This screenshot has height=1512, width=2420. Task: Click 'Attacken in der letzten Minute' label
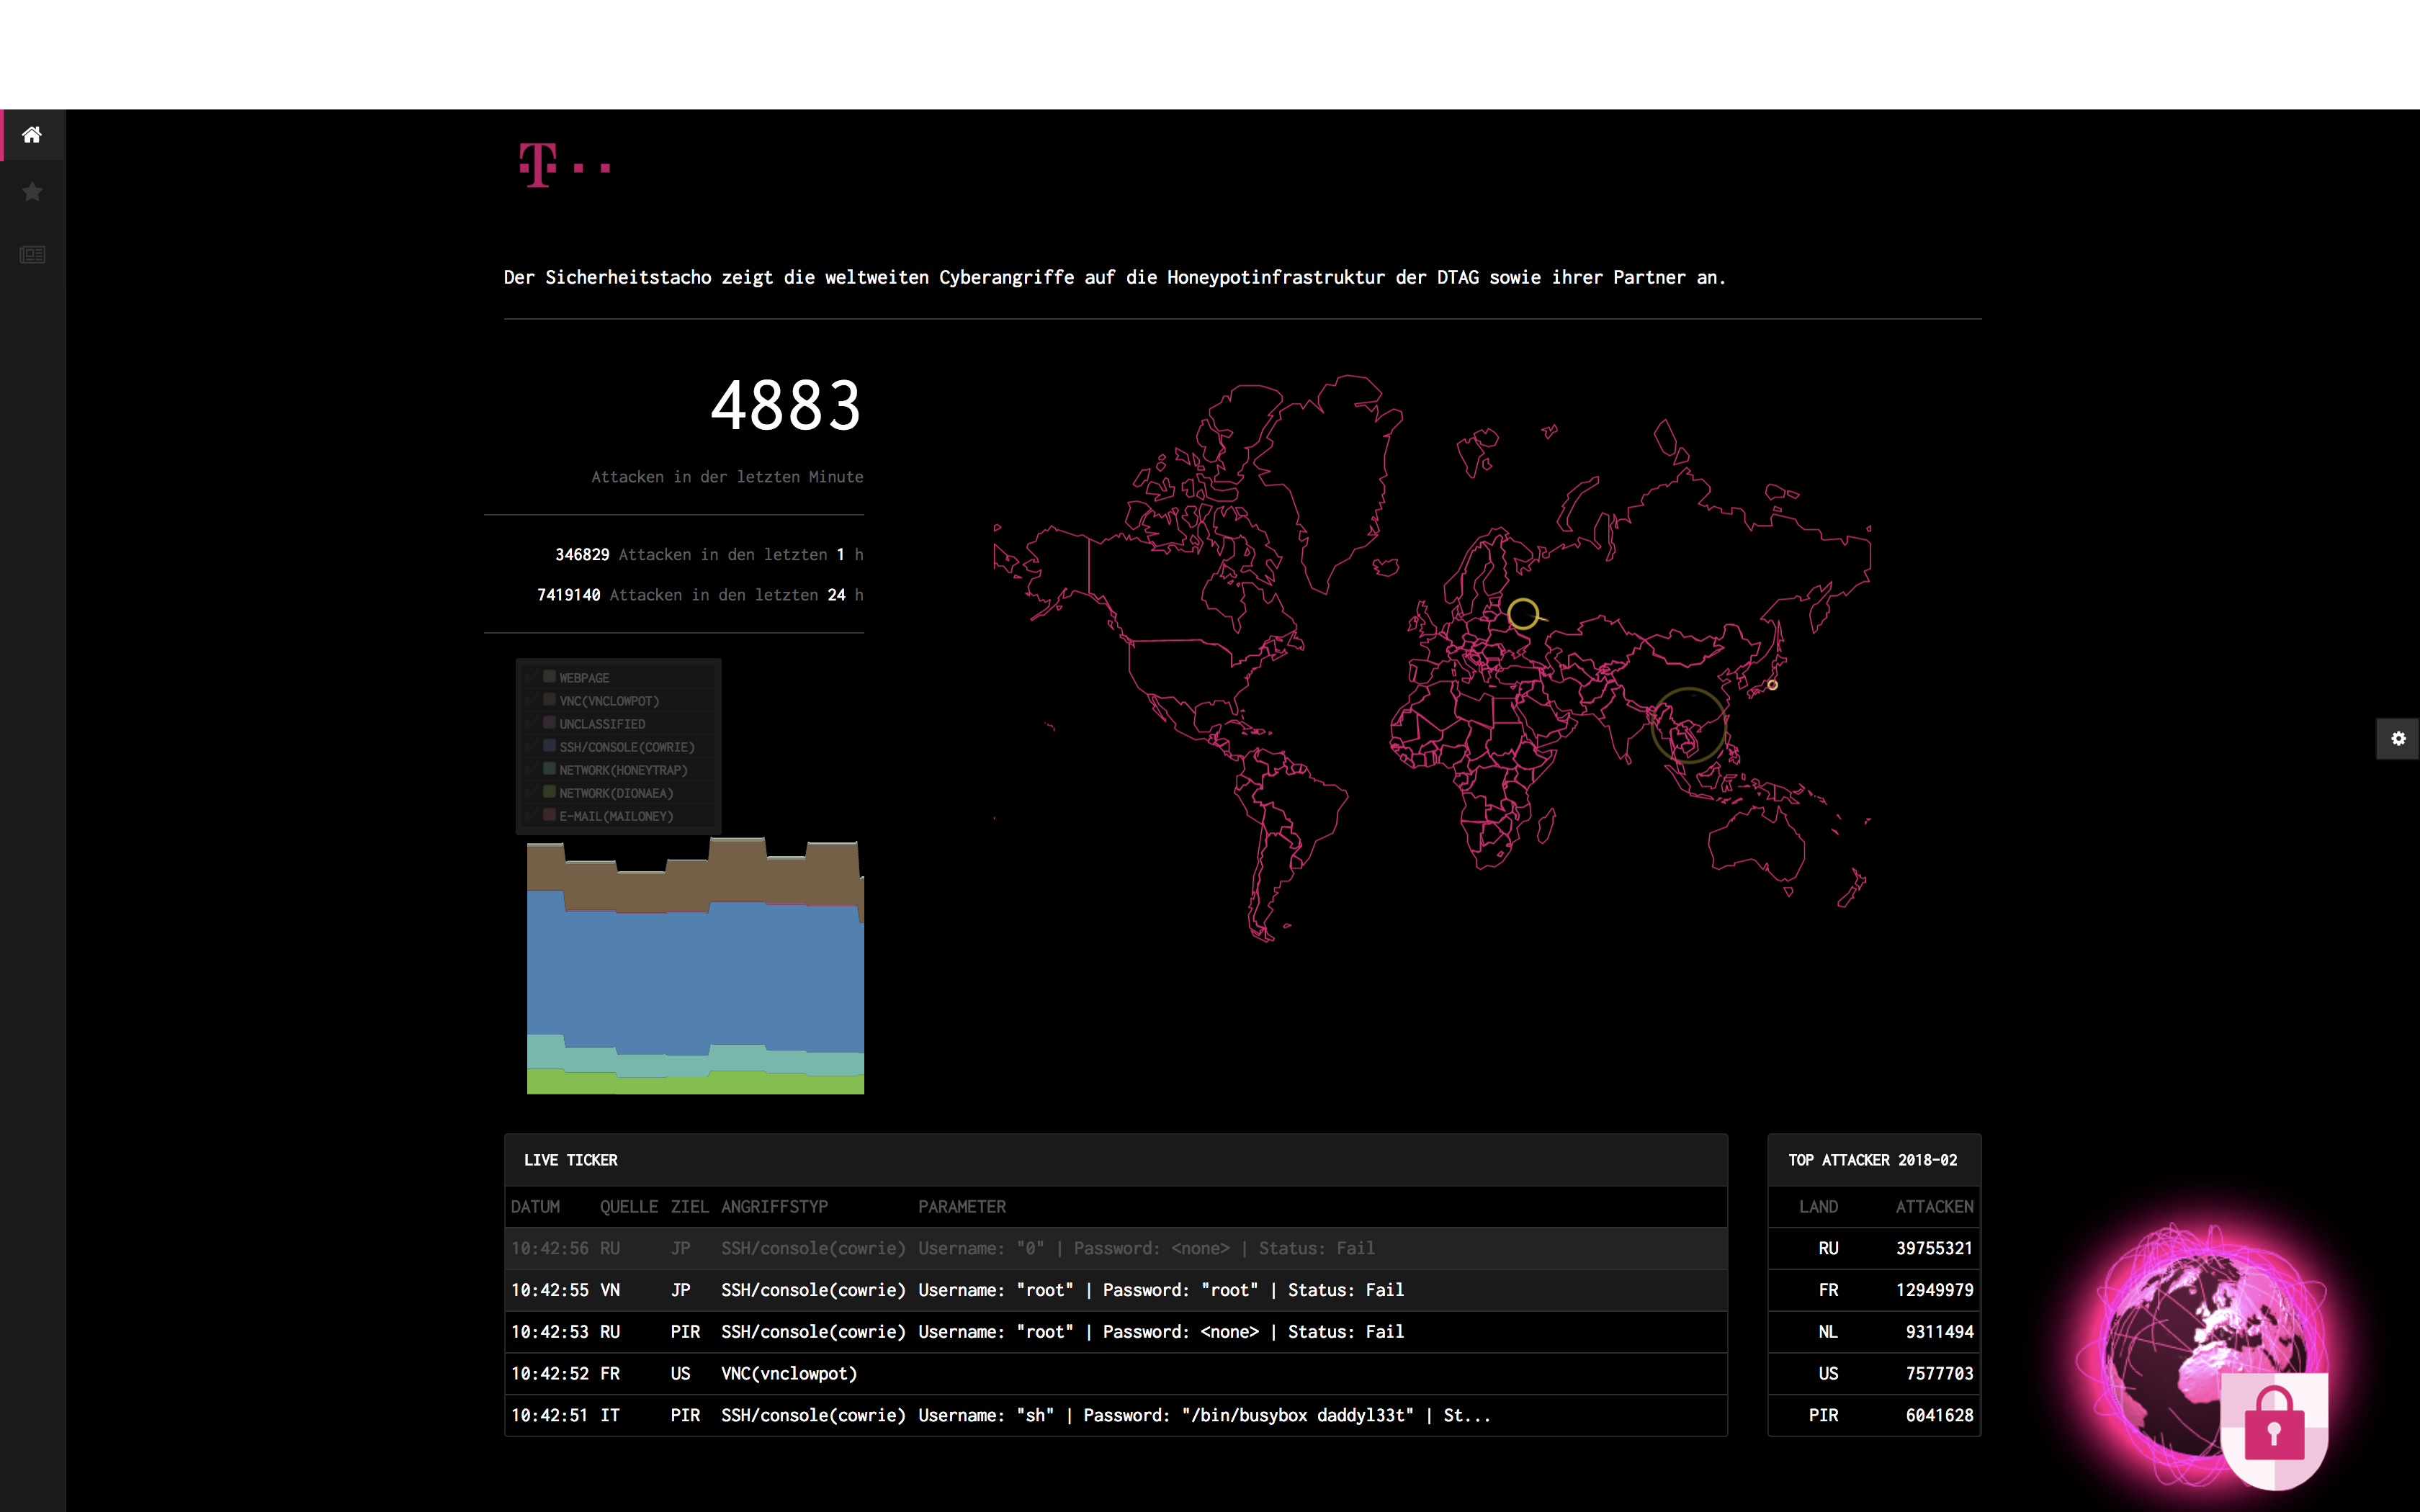click(x=727, y=477)
